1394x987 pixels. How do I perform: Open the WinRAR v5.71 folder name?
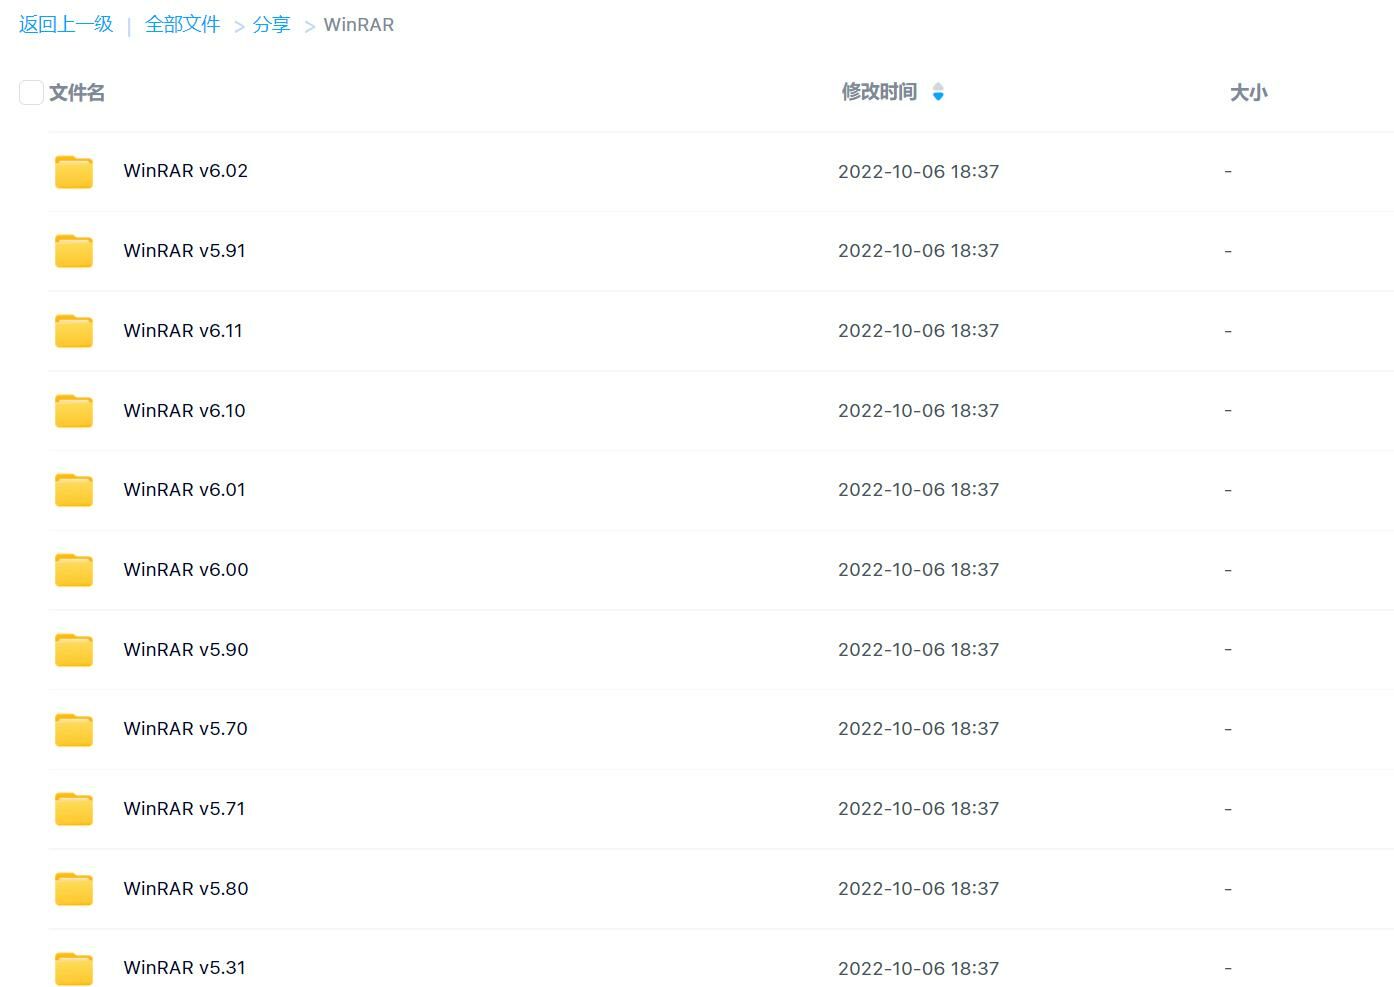[x=184, y=809]
